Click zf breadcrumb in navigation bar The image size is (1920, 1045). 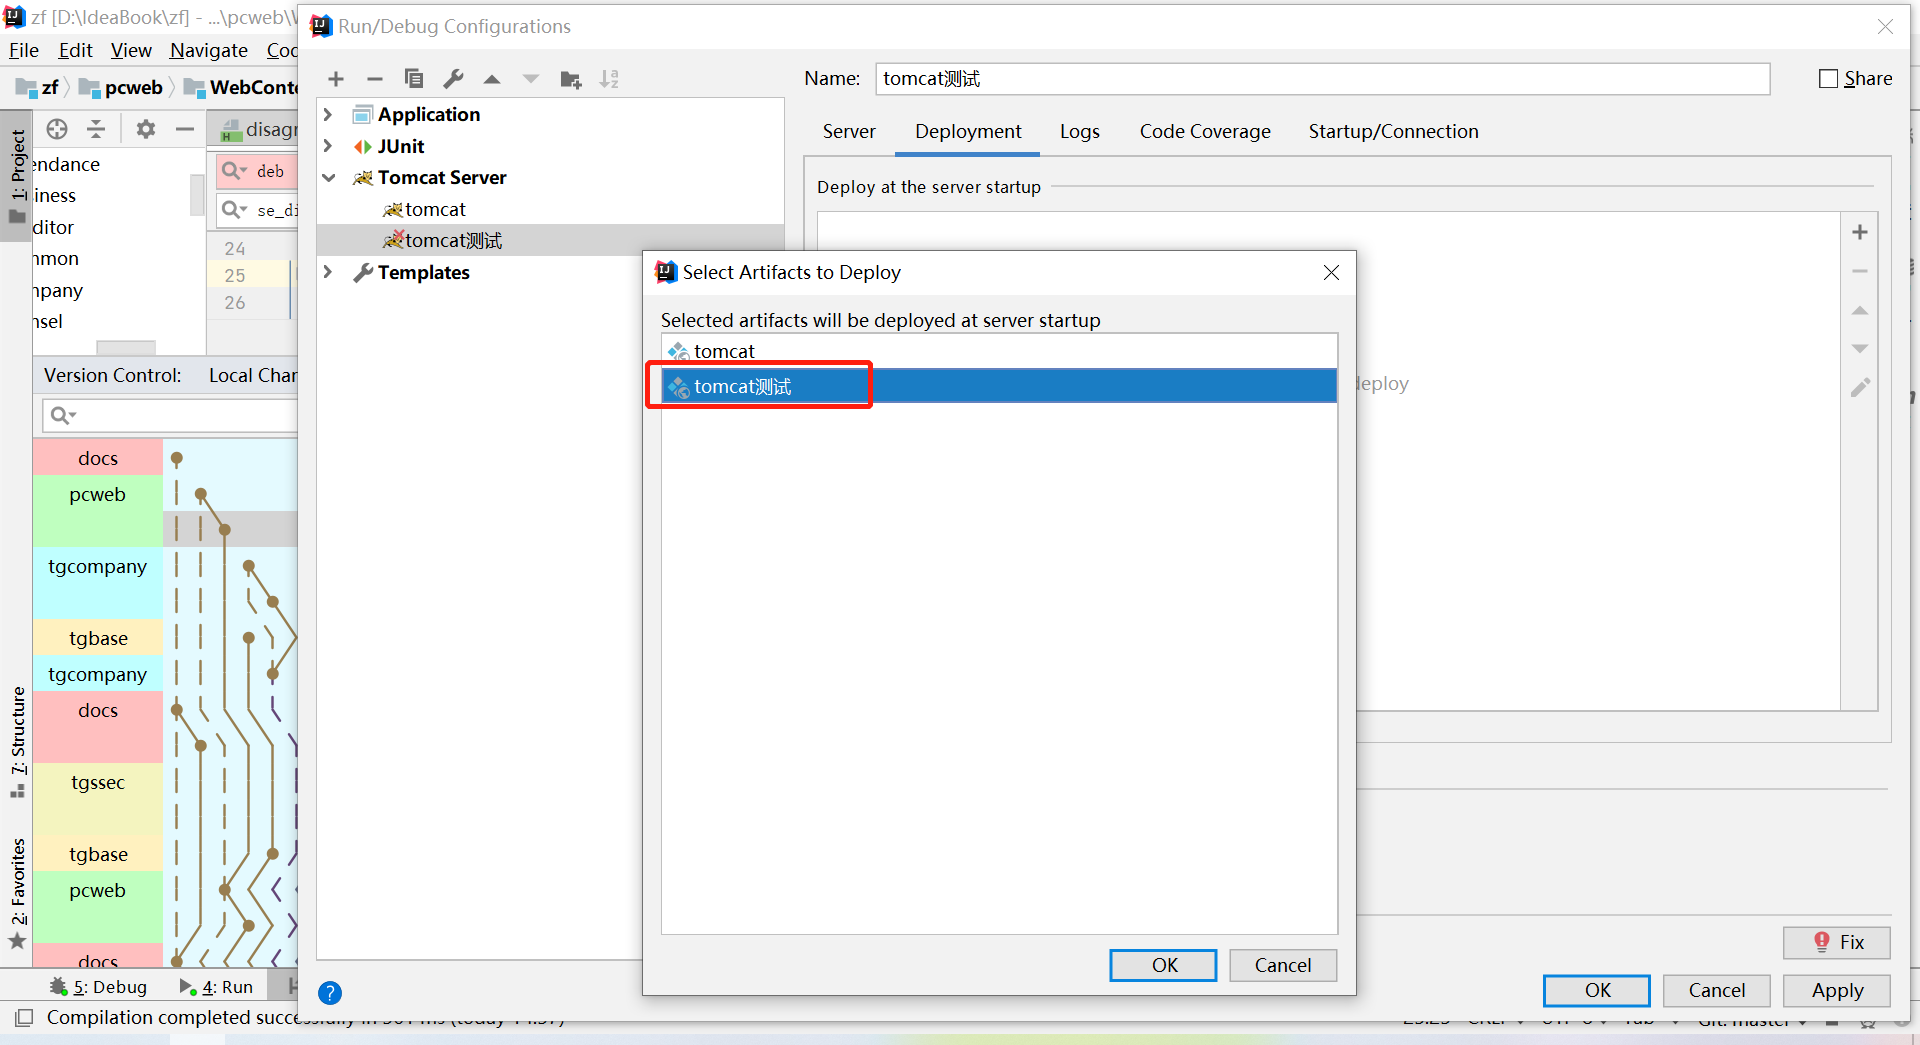[x=38, y=87]
